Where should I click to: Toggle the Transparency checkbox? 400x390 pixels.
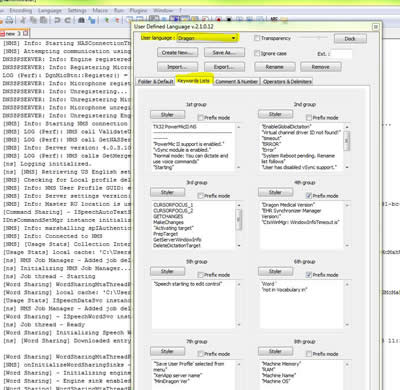[257, 38]
